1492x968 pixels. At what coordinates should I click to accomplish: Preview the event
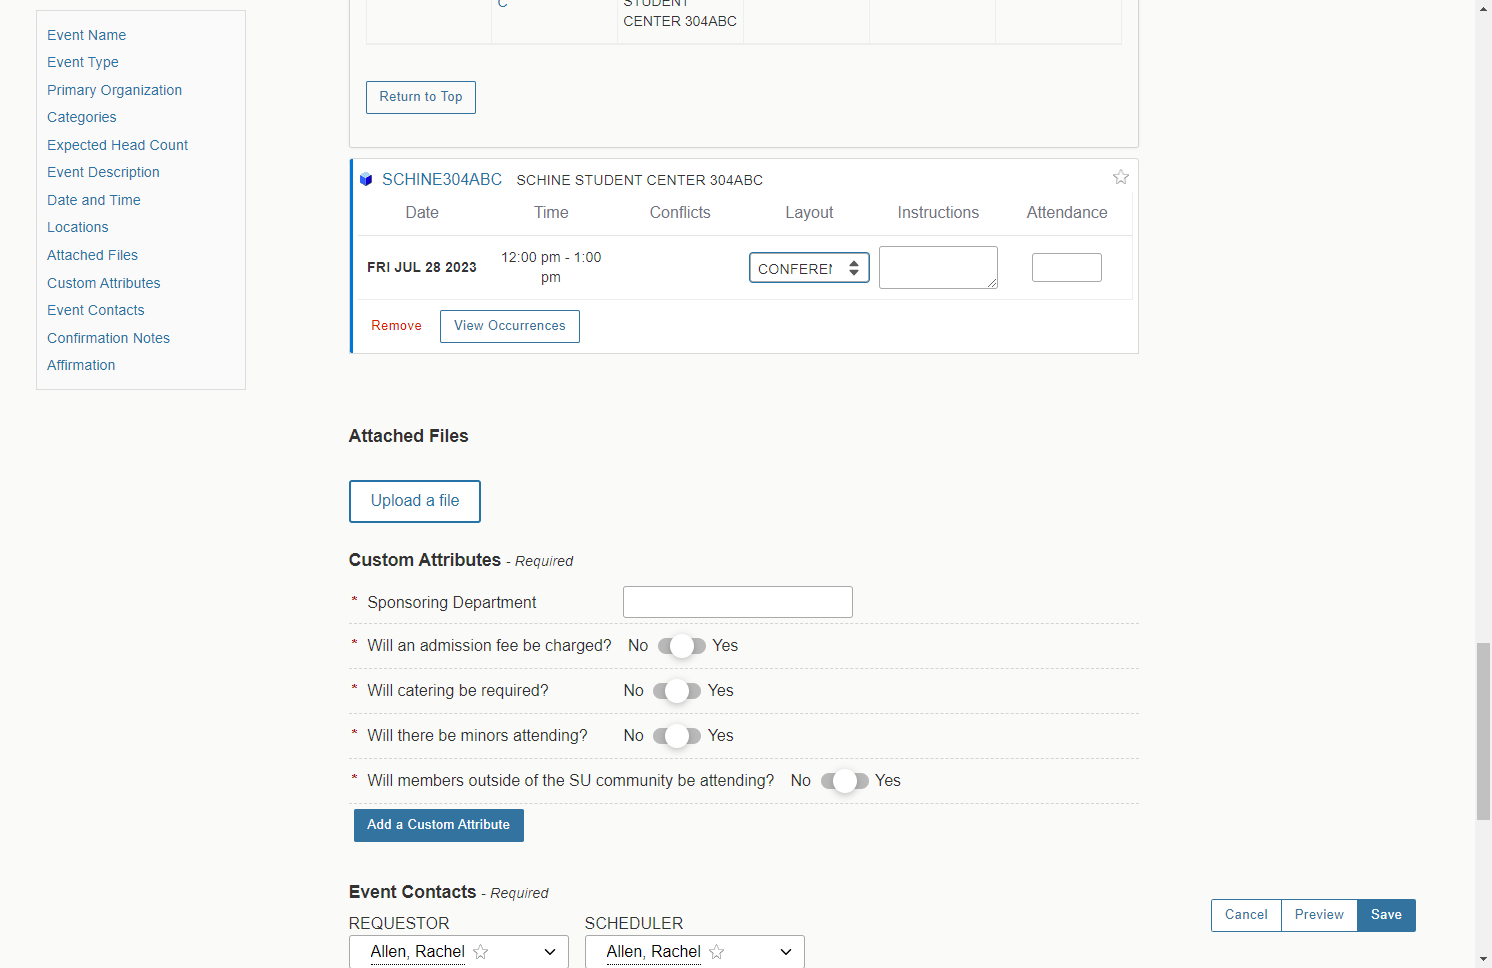1319,915
